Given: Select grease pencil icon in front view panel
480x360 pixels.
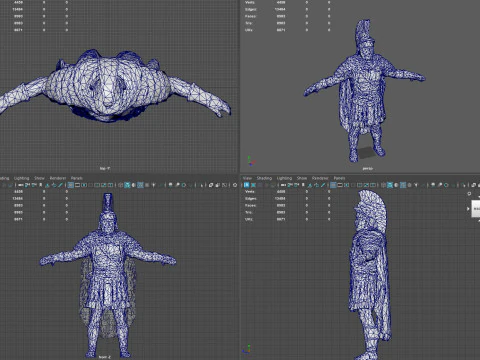Looking at the screenshot, I should (60, 185).
